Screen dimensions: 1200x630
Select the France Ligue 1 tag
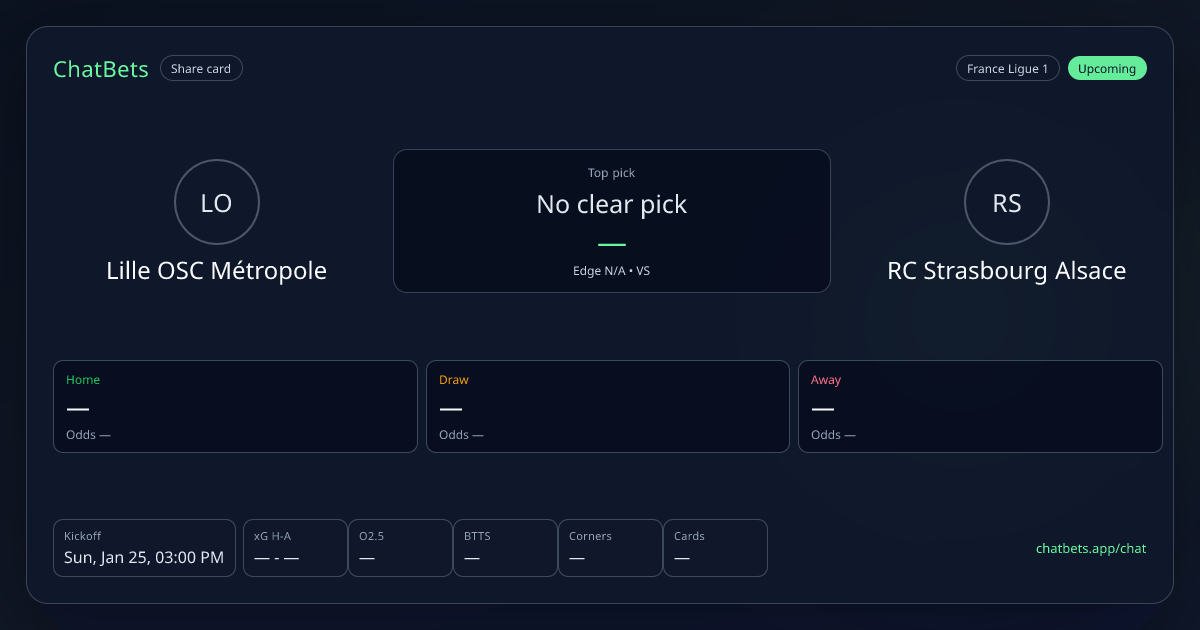click(1007, 69)
